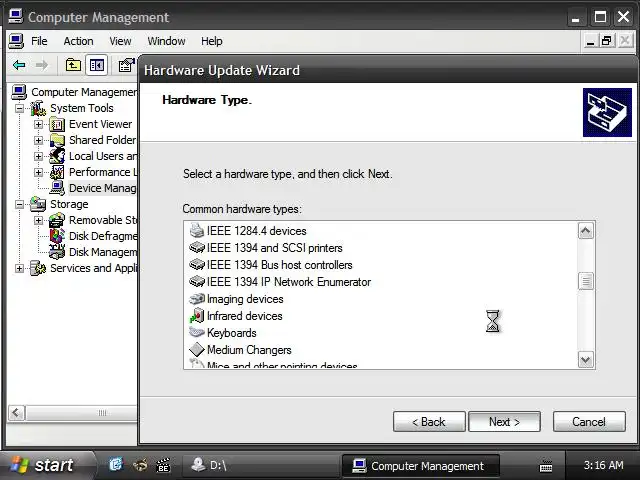Click the hardware list scroll up arrow

point(586,231)
